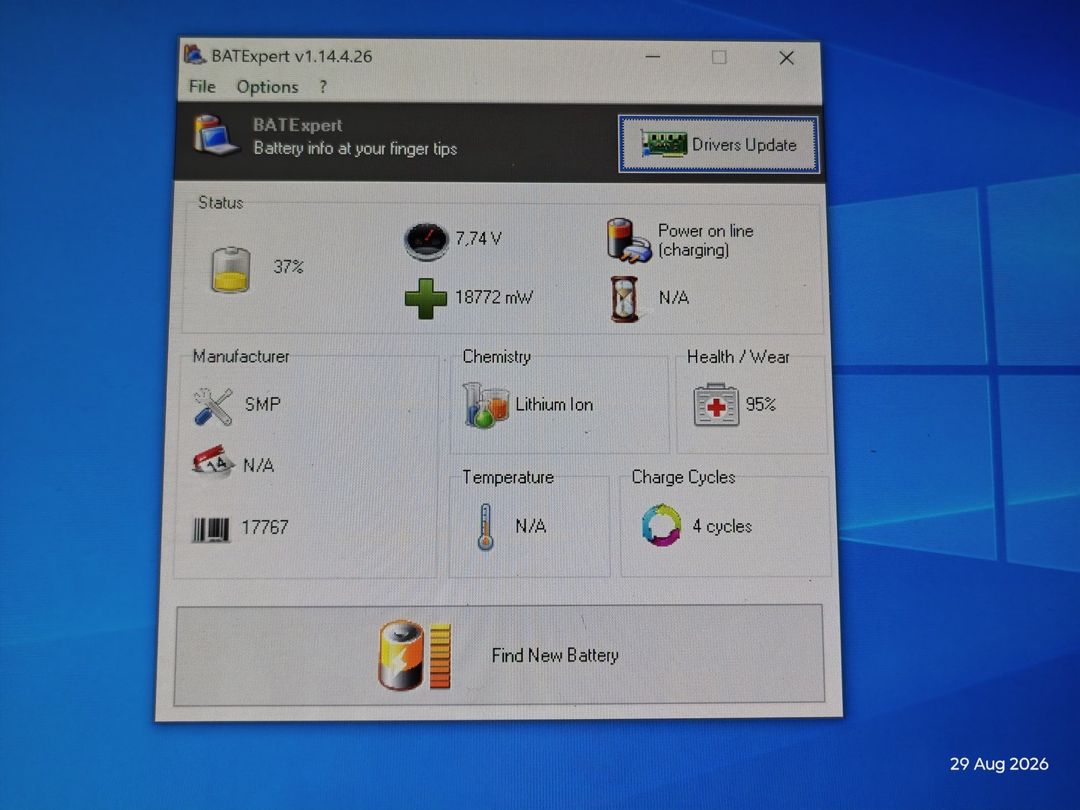Click the N/A temperature value
The height and width of the screenshot is (810, 1080).
point(530,526)
